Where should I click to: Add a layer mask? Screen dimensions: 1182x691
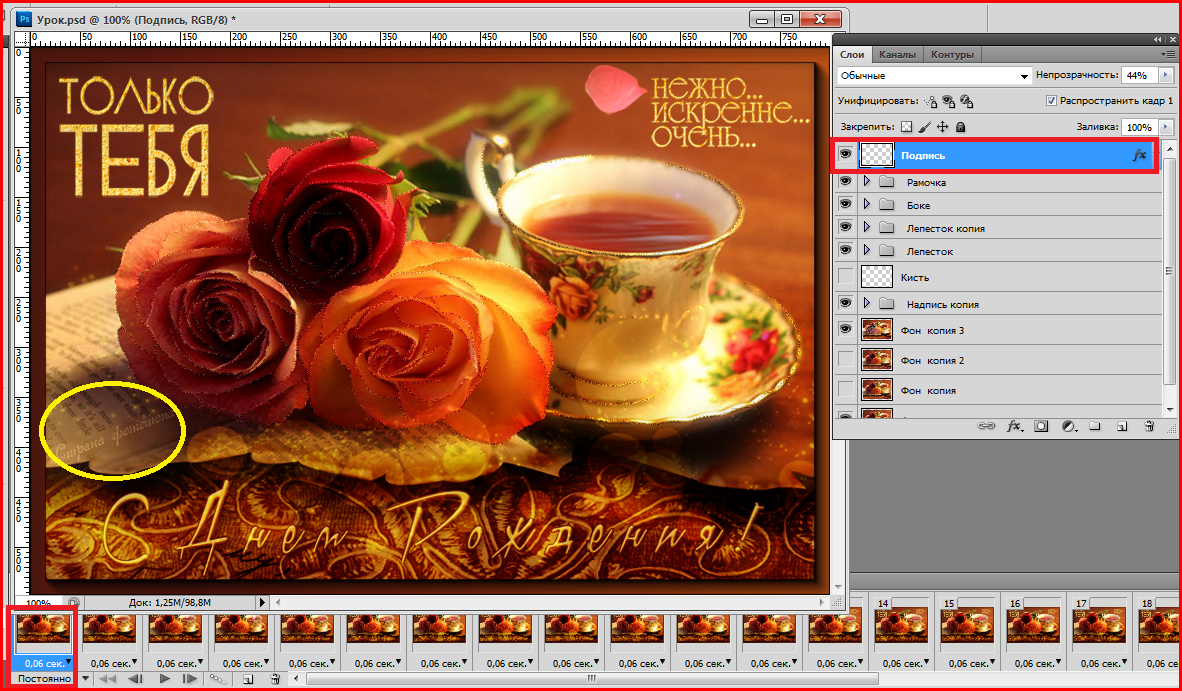pyautogui.click(x=1041, y=427)
